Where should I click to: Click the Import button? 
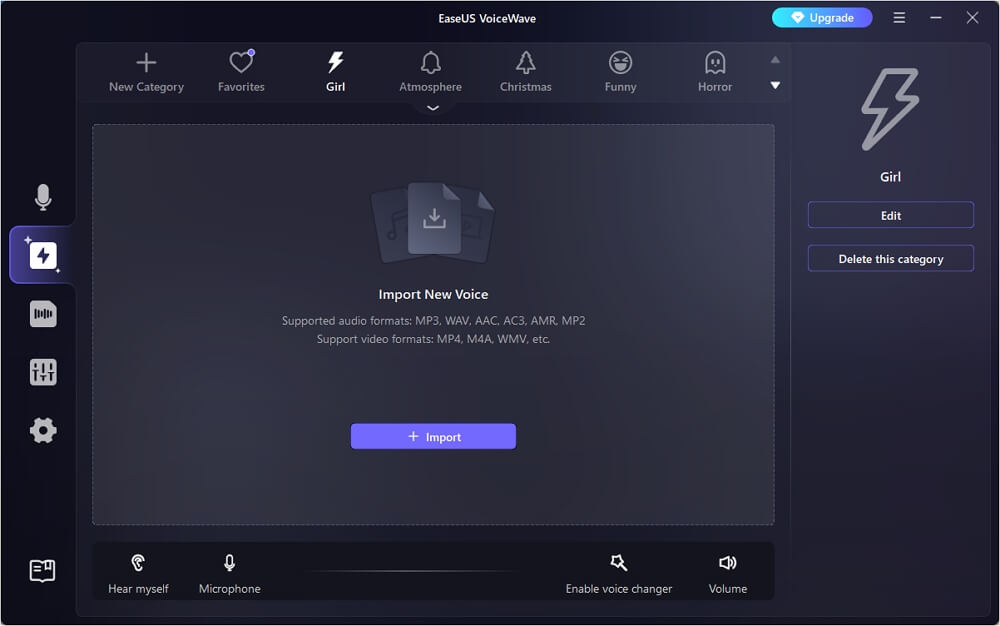click(x=433, y=436)
